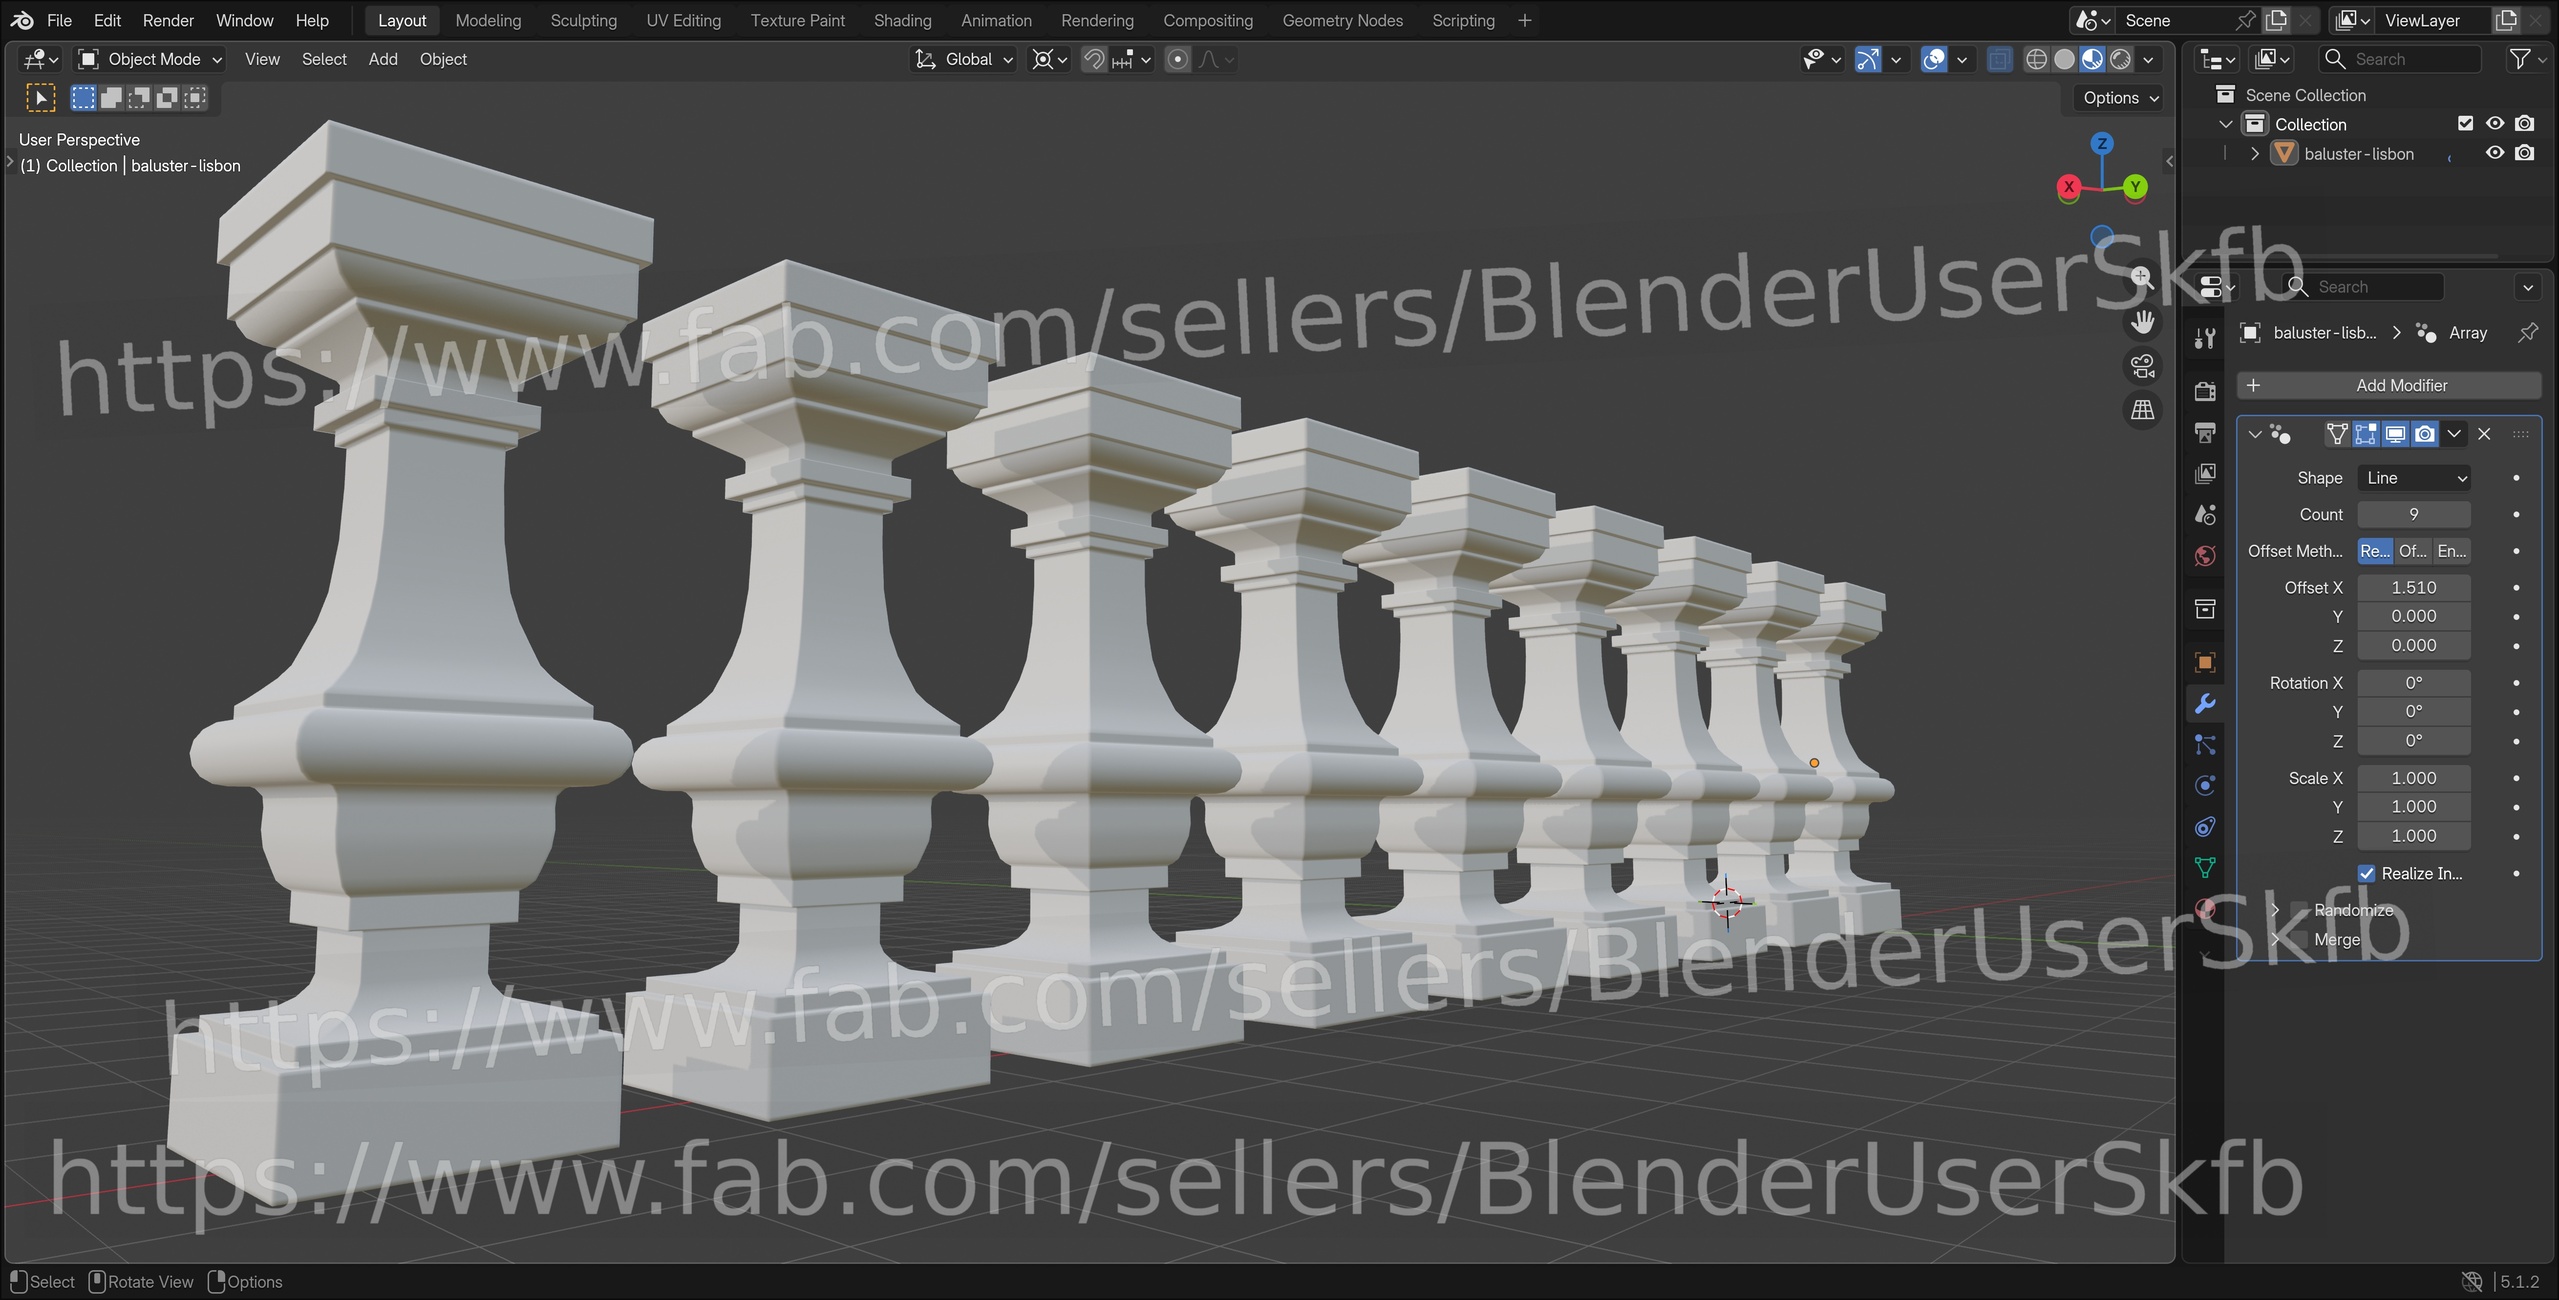Open the Collection properties tab
2559x1300 pixels.
[2205, 608]
